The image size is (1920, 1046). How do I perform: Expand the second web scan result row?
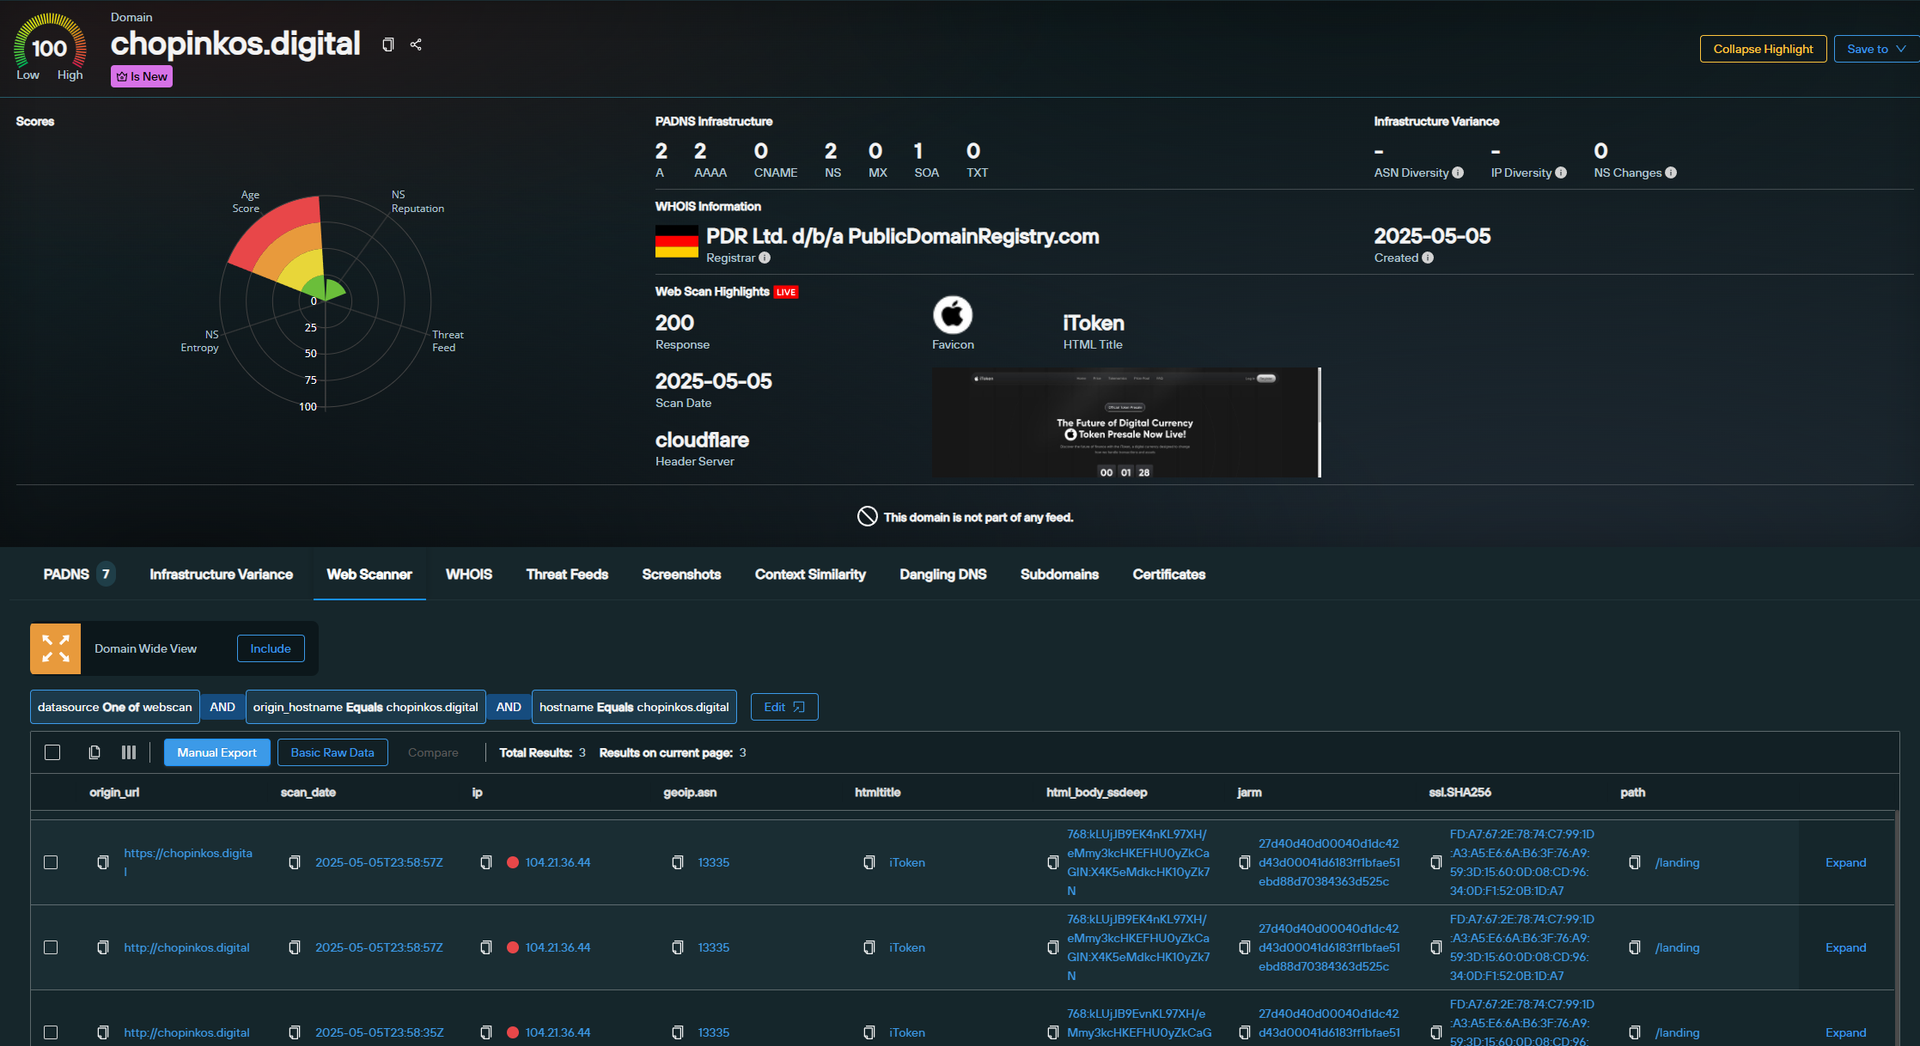click(x=1845, y=948)
